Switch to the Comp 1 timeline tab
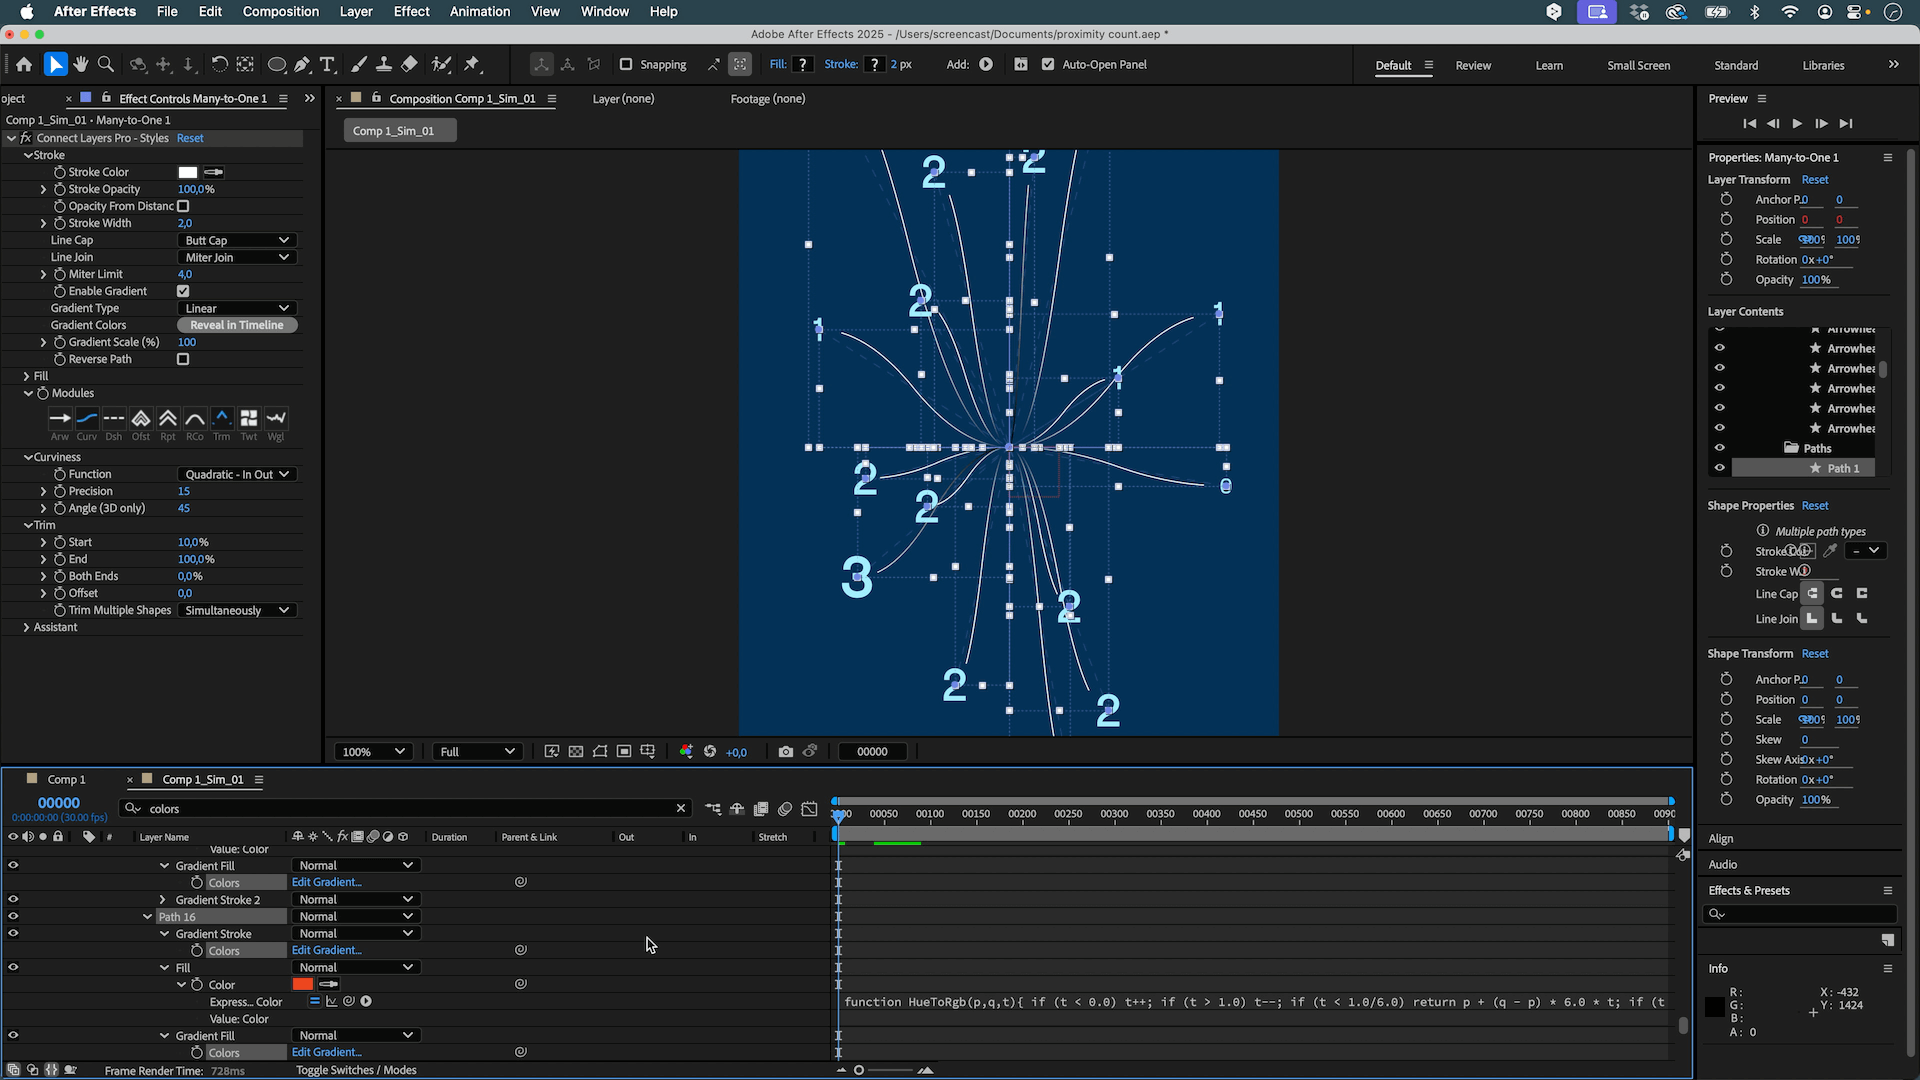The image size is (1920, 1080). click(x=66, y=780)
